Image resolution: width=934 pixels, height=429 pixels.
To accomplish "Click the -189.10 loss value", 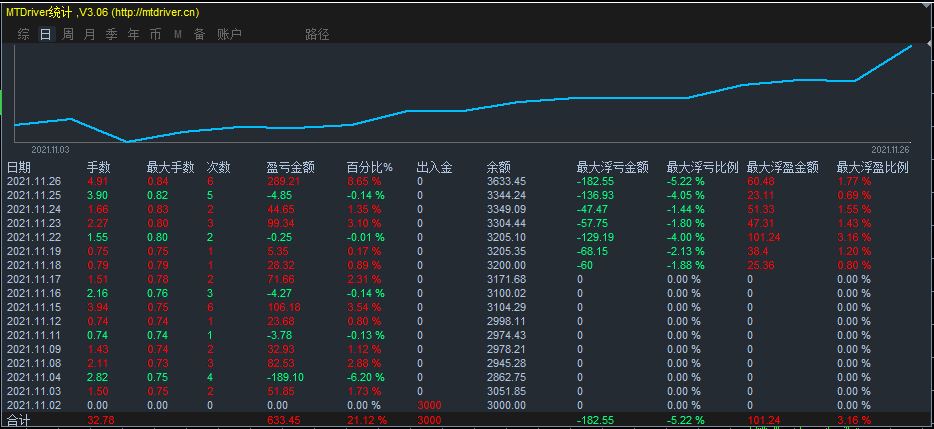I will [x=285, y=377].
